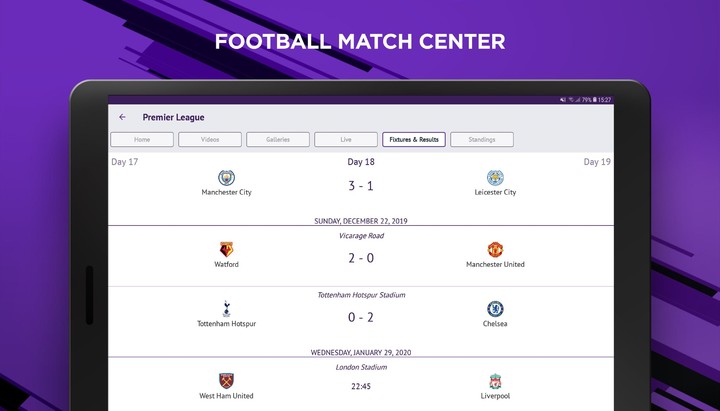Tap the Tottenham Hotspur logo

click(226, 309)
